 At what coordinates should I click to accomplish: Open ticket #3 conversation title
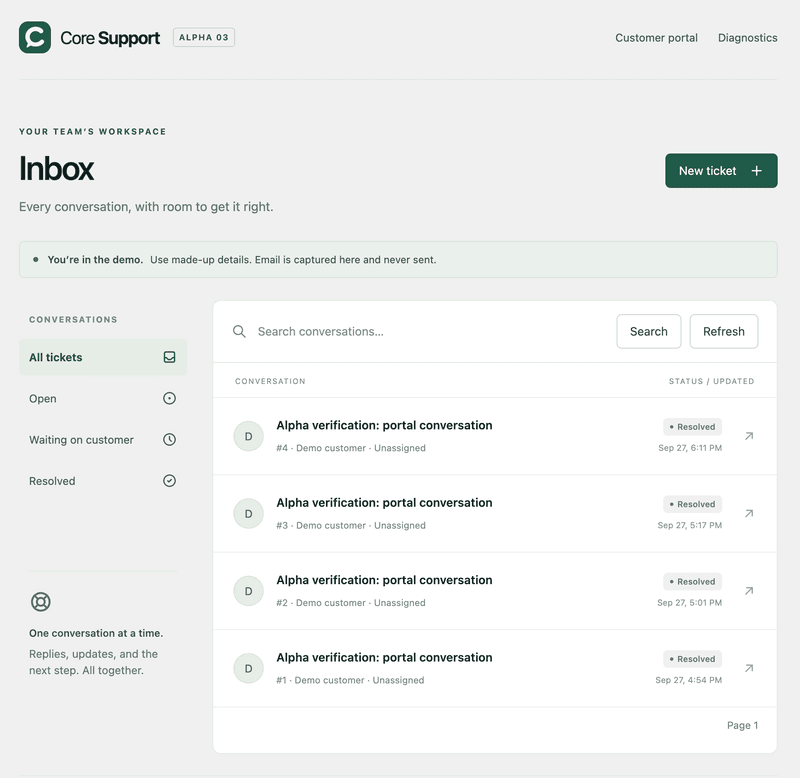[384, 503]
